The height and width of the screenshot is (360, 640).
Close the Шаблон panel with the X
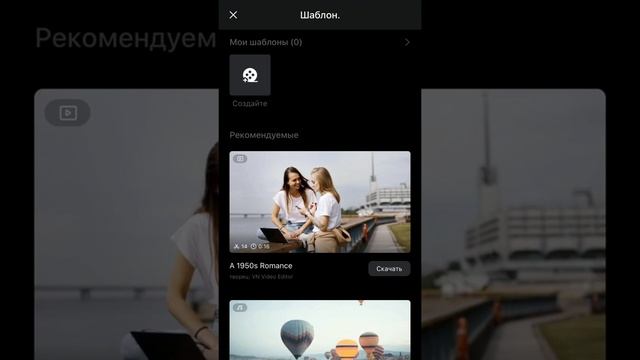tap(233, 15)
